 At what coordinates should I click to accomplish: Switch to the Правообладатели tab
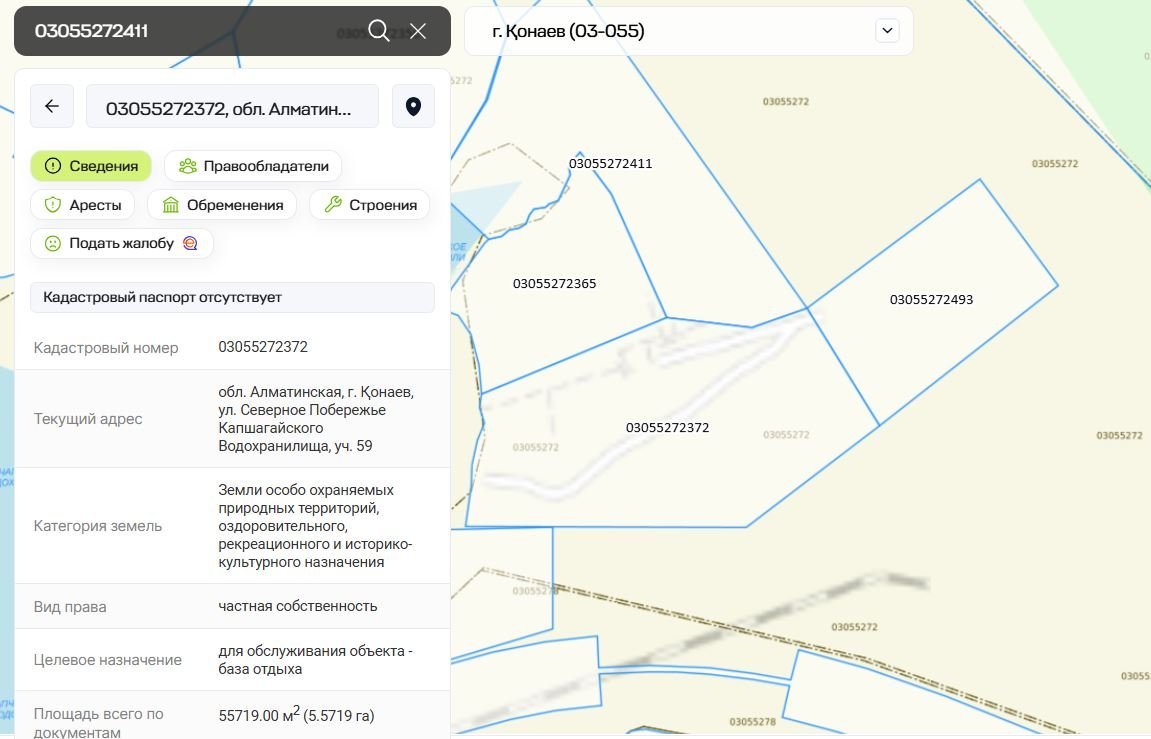(253, 166)
